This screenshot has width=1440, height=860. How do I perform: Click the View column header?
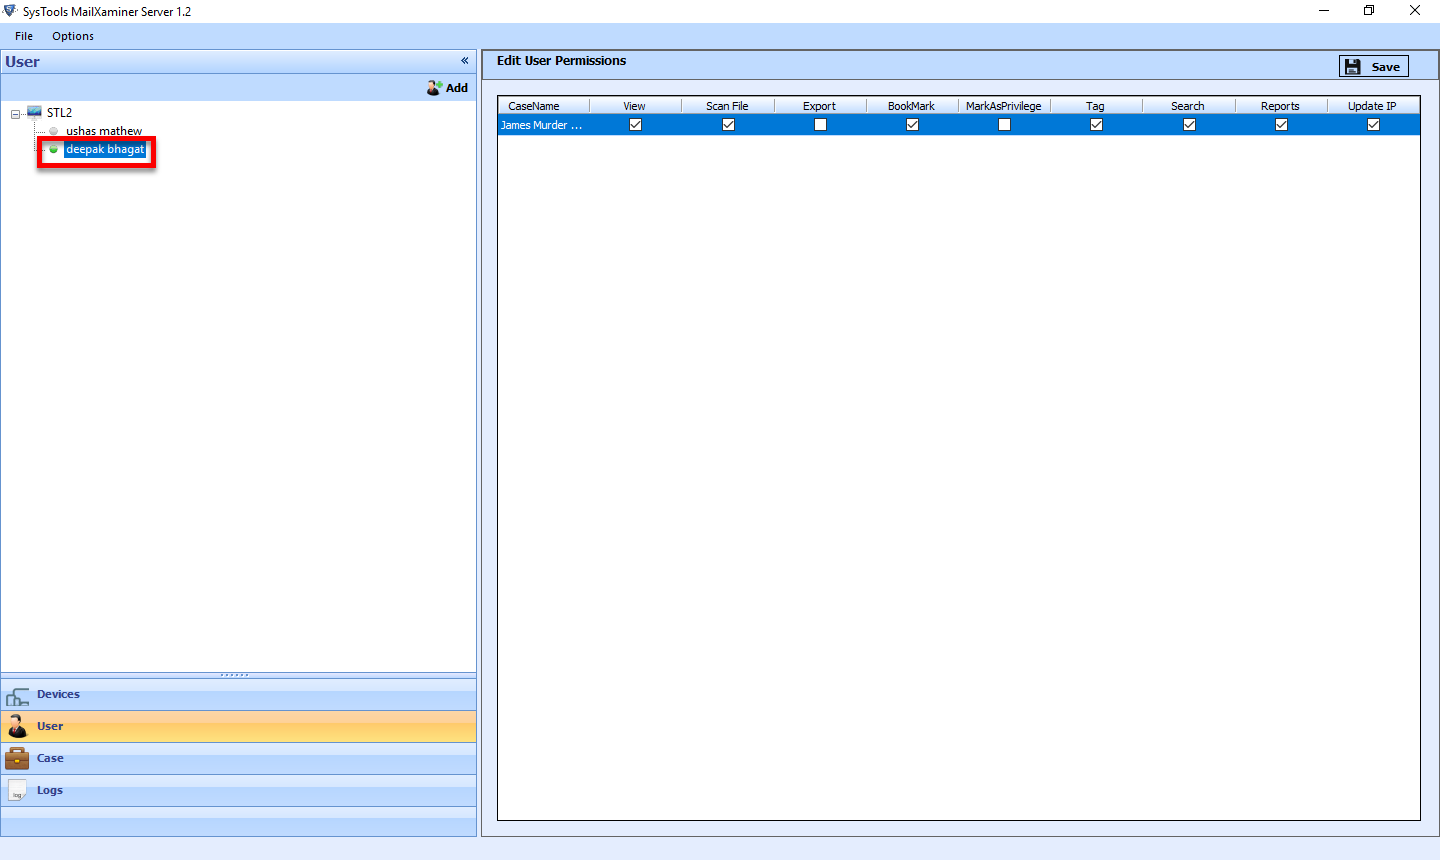[x=635, y=106]
